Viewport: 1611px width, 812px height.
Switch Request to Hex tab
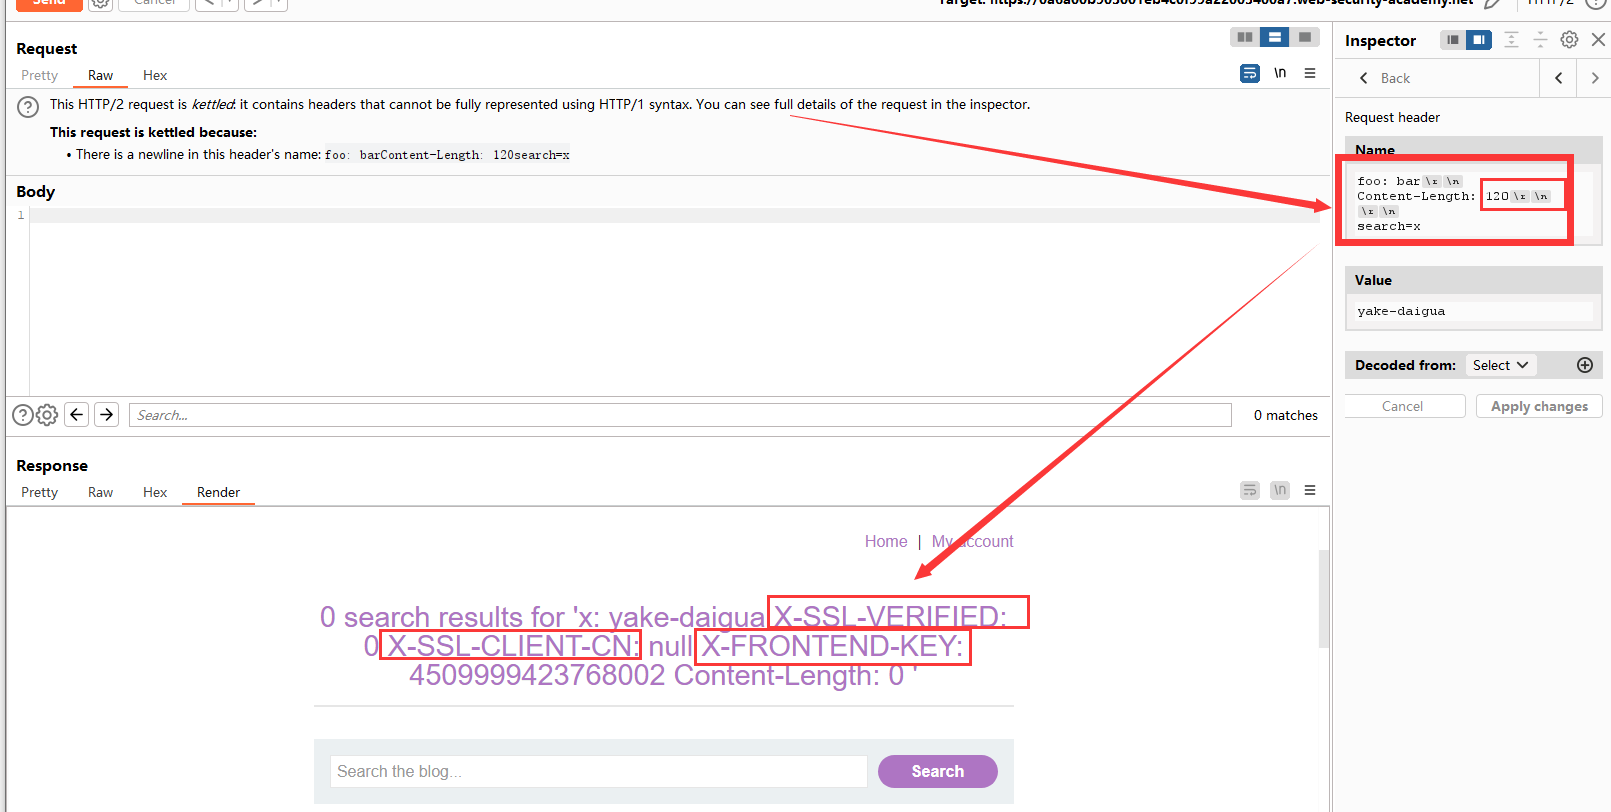tap(155, 75)
